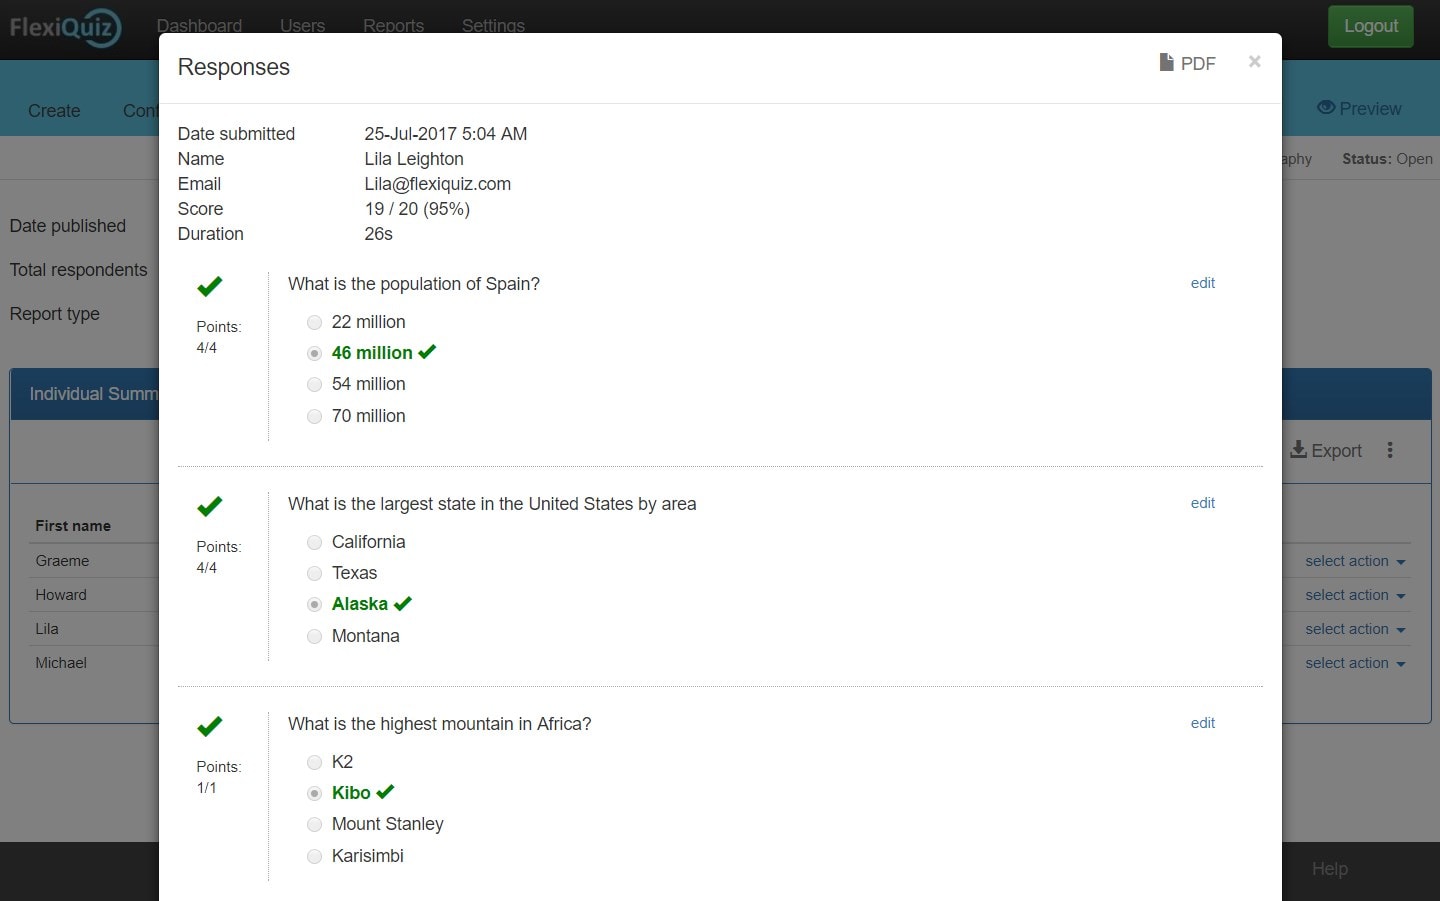Click green checkmark beside Africa mountain question
This screenshot has width=1440, height=901.
click(x=210, y=727)
